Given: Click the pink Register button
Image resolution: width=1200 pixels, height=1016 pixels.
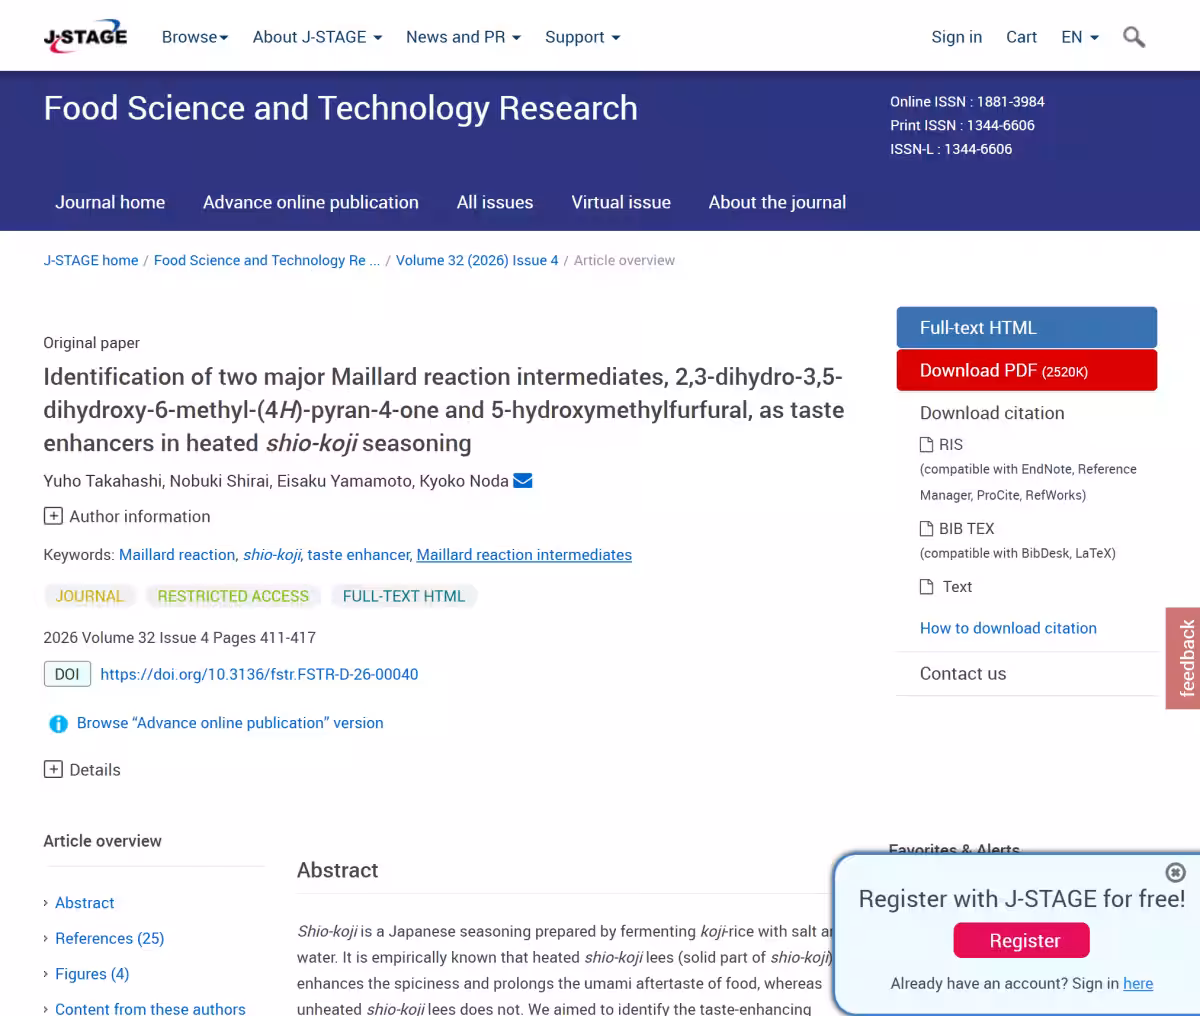Looking at the screenshot, I should click(x=1021, y=940).
